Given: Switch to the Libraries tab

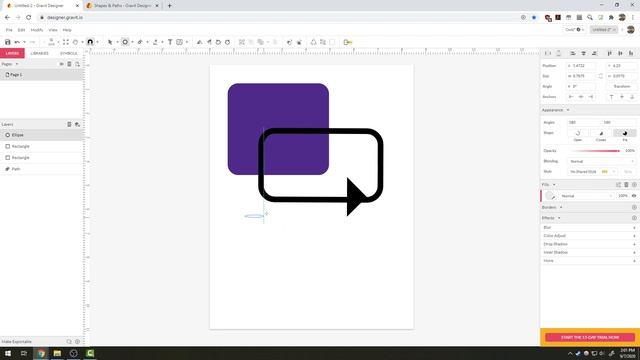Looking at the screenshot, I should (40, 53).
